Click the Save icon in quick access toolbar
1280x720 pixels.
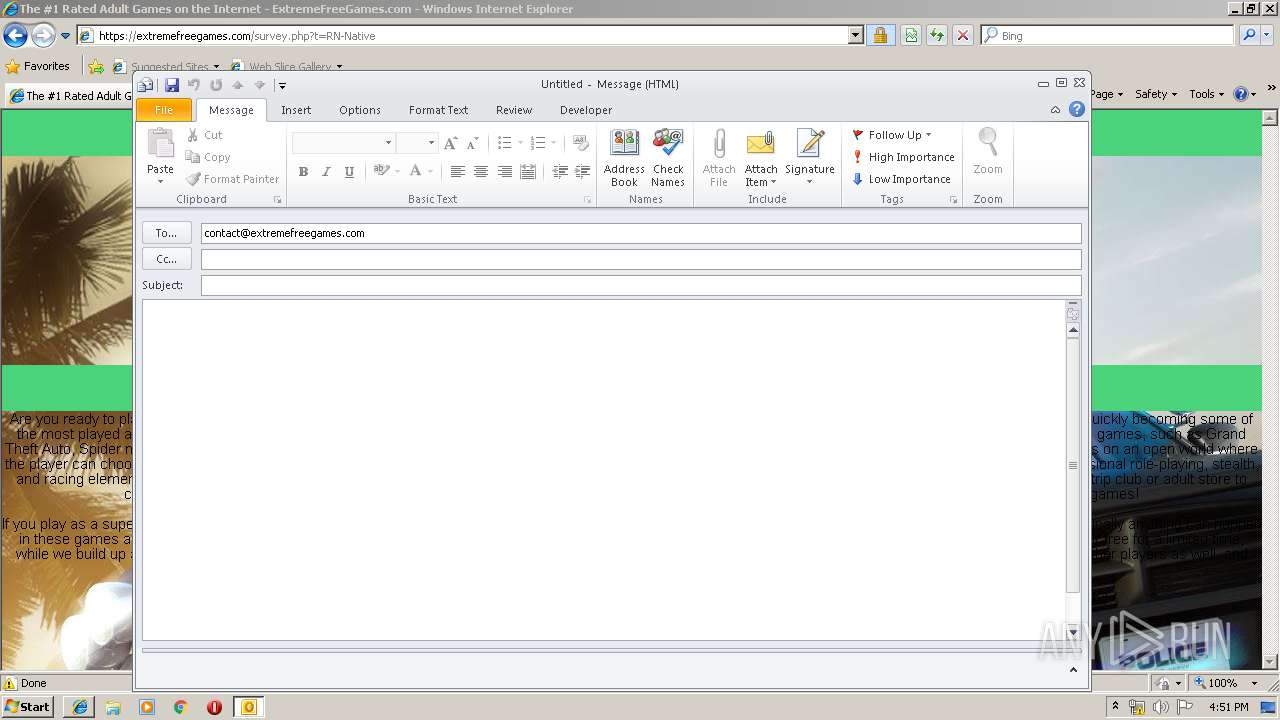point(172,85)
